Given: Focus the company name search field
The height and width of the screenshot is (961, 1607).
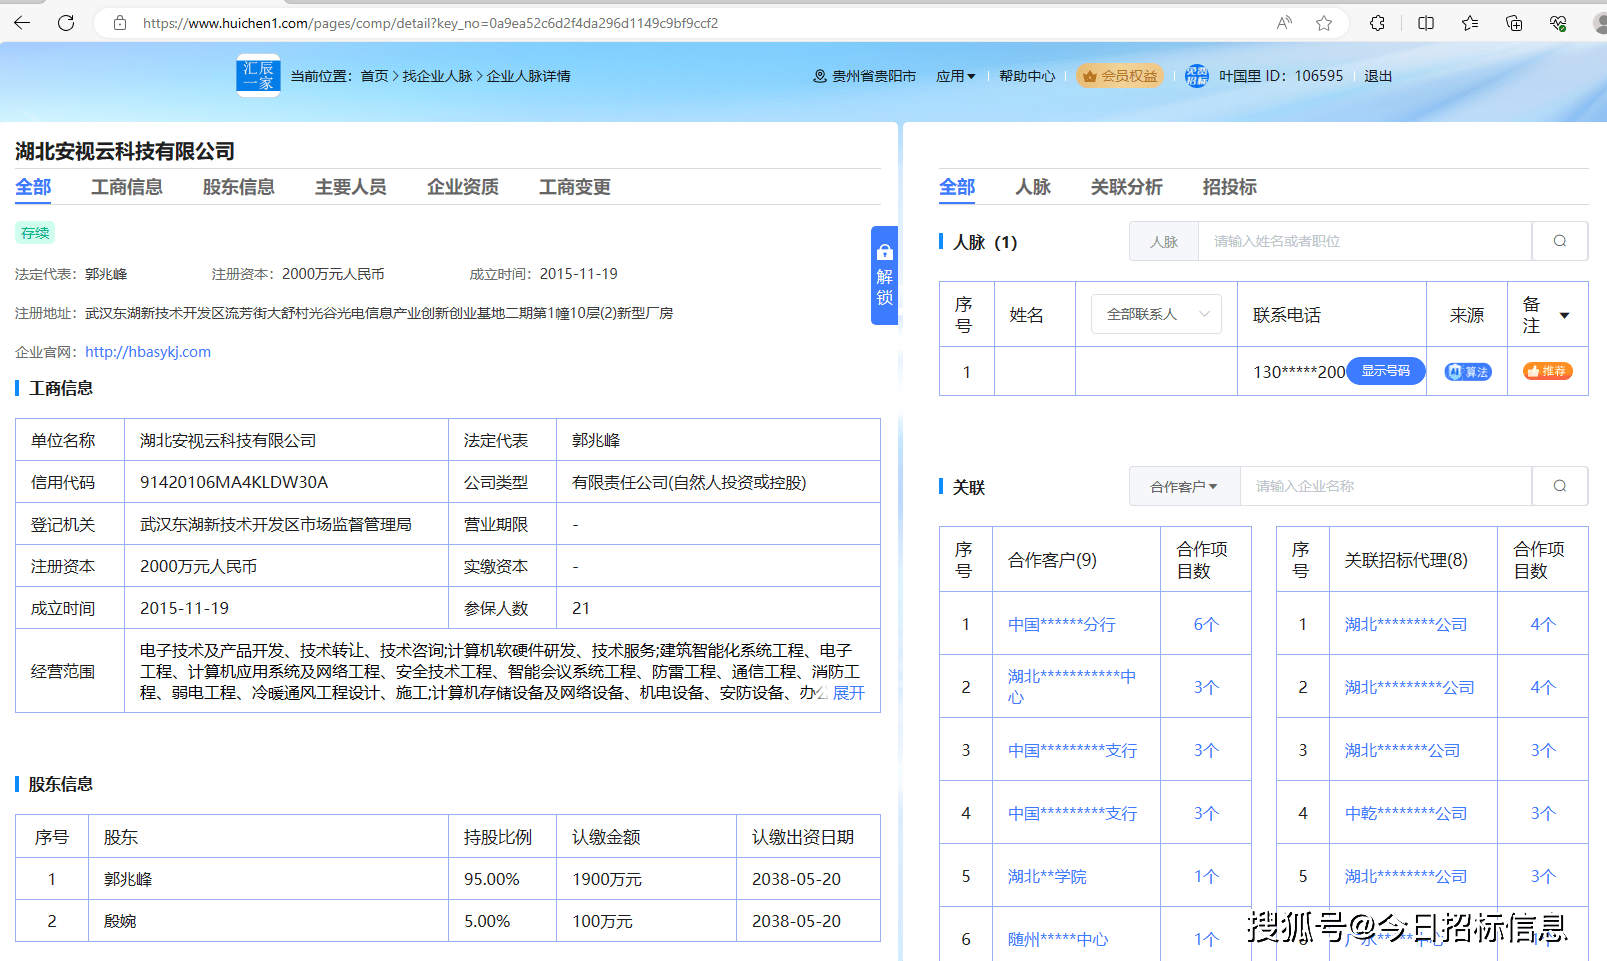Looking at the screenshot, I should [1386, 486].
